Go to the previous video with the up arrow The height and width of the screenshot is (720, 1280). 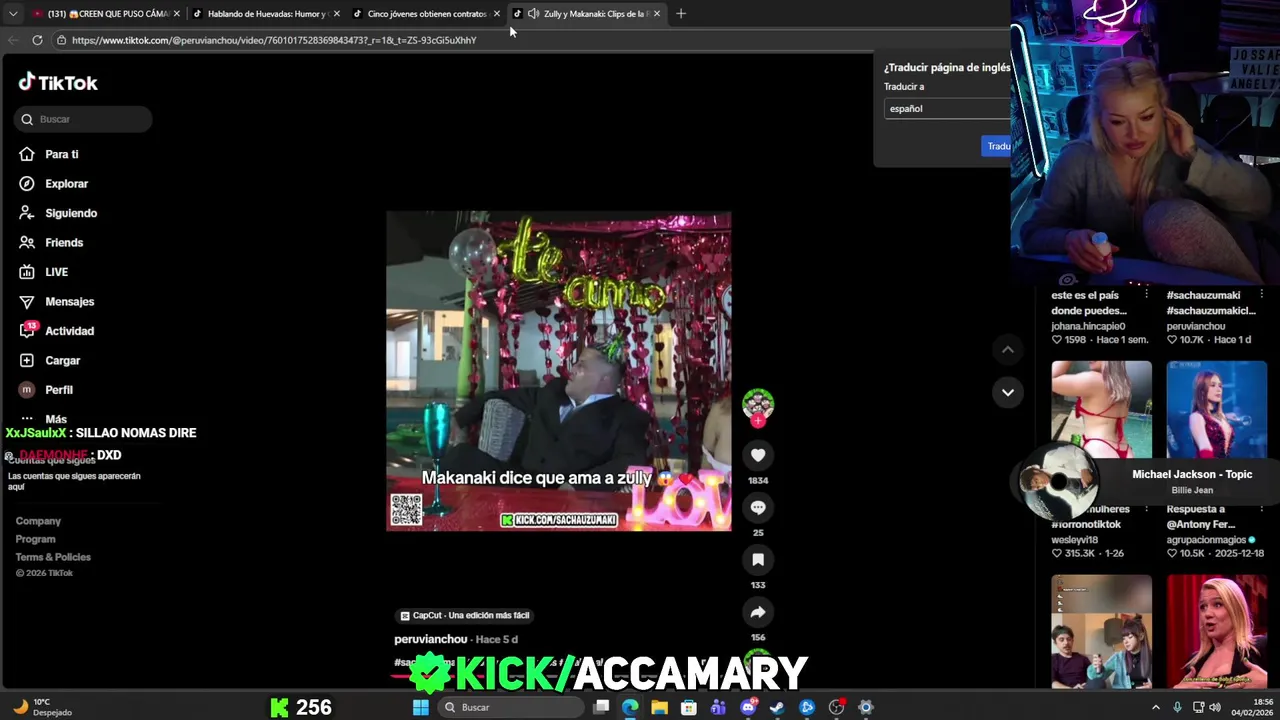pos(1008,349)
